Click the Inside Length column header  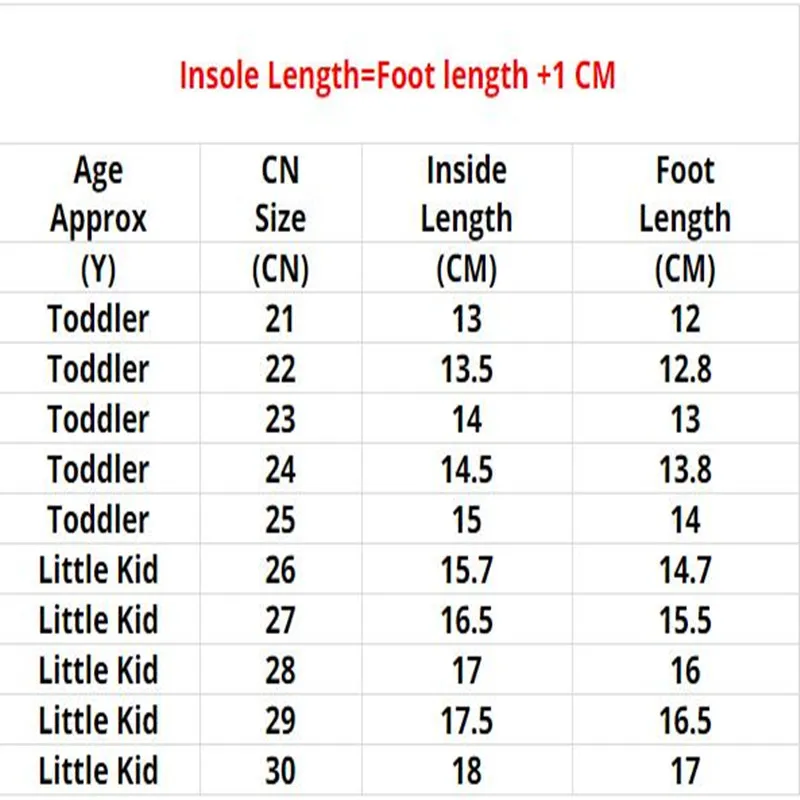pos(466,219)
